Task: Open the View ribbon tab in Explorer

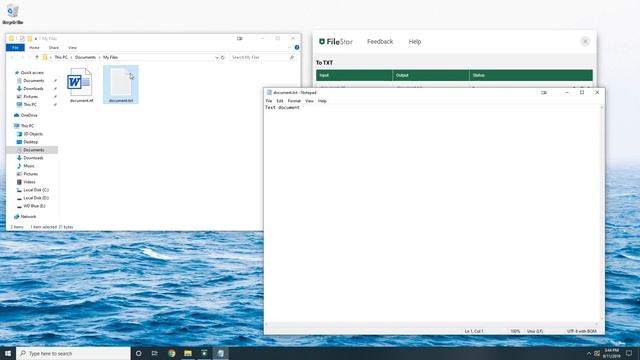Action: (72, 48)
